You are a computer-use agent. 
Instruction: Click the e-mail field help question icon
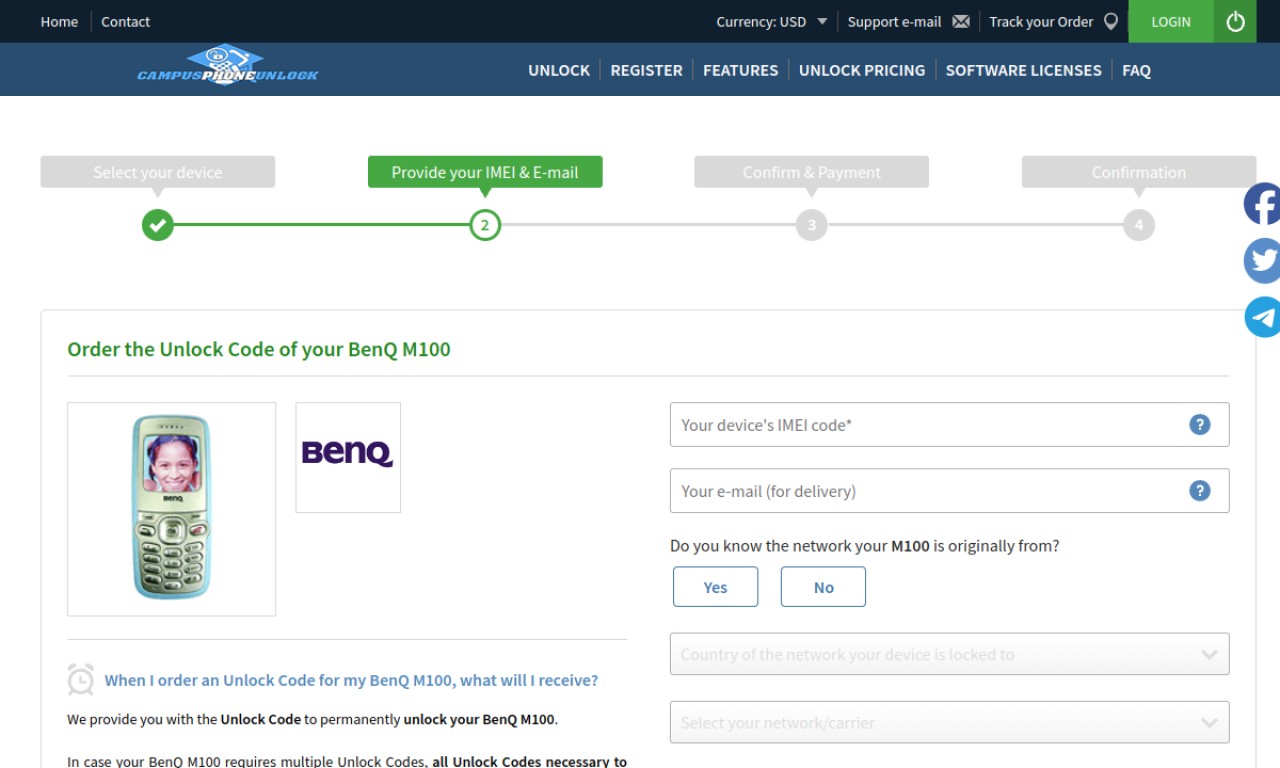[1199, 491]
